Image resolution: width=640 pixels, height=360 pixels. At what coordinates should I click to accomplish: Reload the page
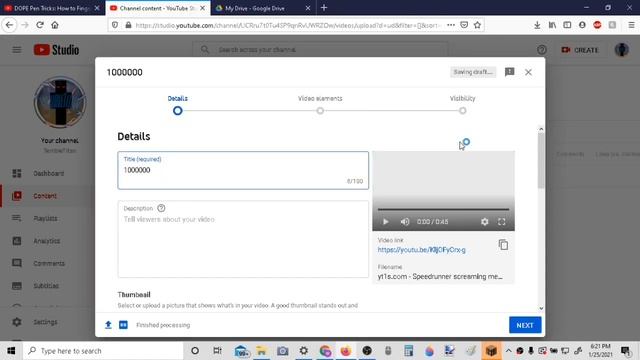click(x=40, y=25)
